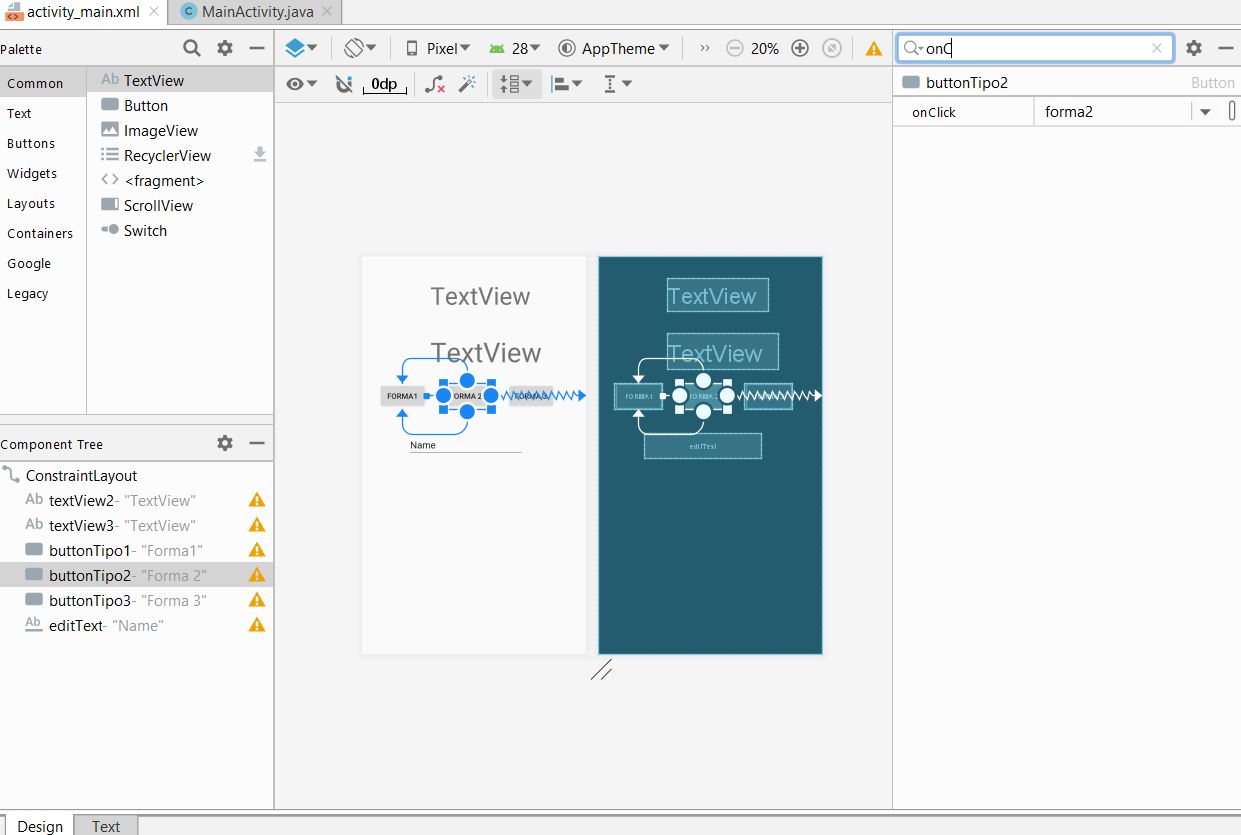1241x835 pixels.
Task: Switch to the Text editor tab
Action: pyautogui.click(x=106, y=825)
